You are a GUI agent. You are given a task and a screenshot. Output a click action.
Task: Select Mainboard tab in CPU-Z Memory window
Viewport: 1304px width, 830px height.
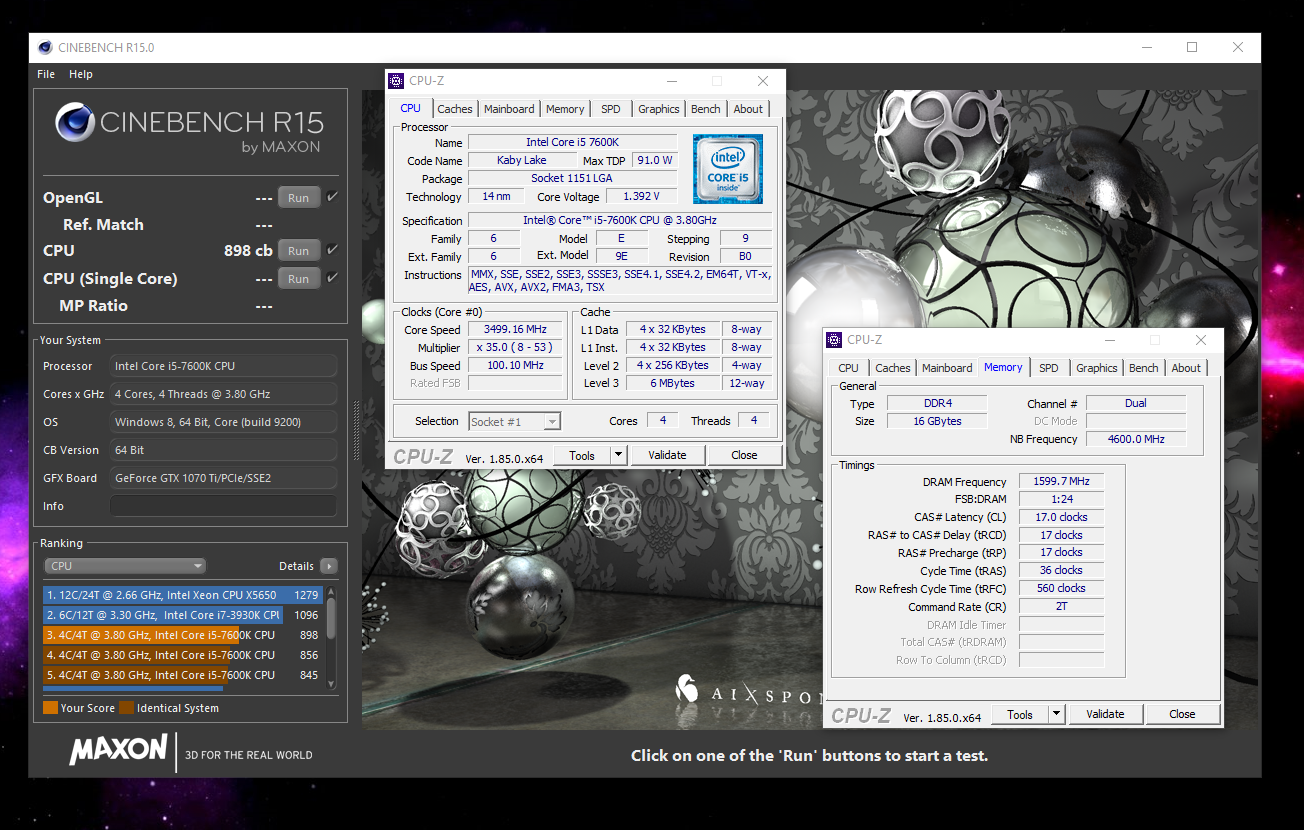coord(947,368)
